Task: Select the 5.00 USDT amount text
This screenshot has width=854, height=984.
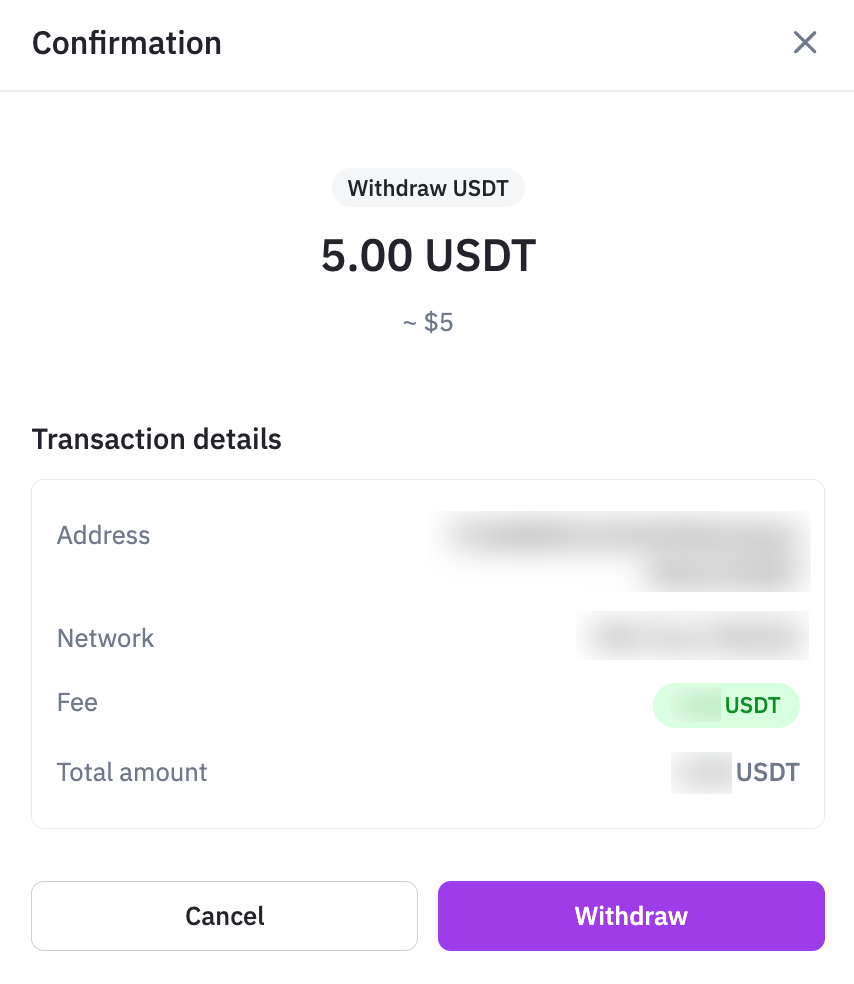Action: pyautogui.click(x=428, y=256)
